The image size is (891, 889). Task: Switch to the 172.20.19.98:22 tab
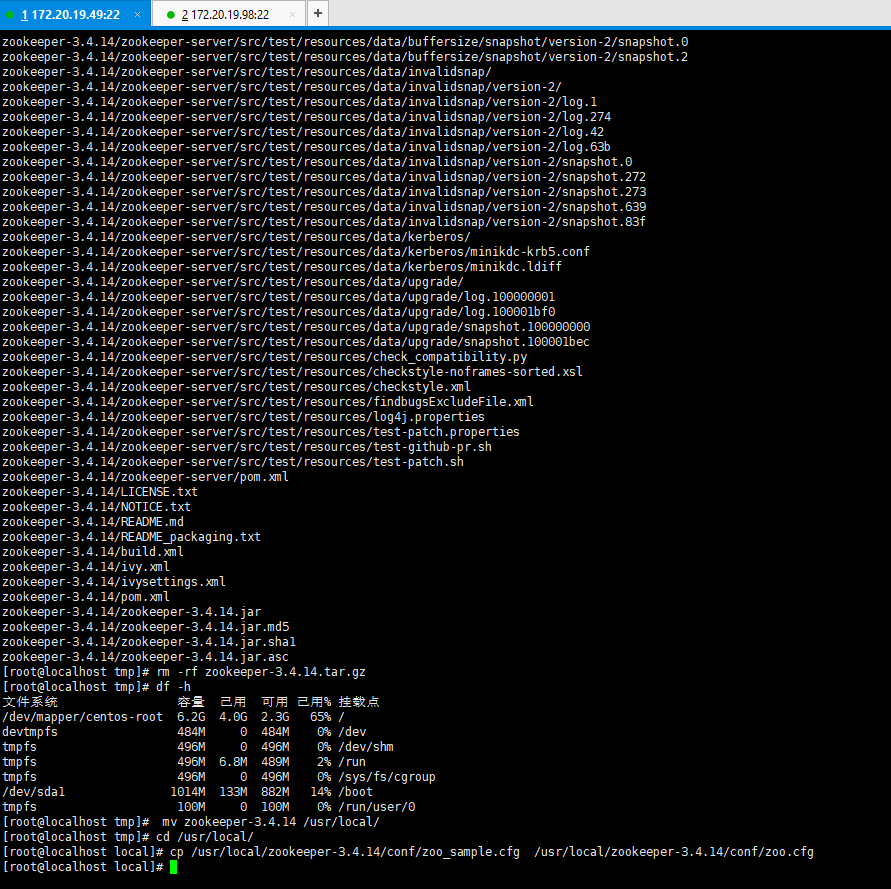(x=225, y=14)
